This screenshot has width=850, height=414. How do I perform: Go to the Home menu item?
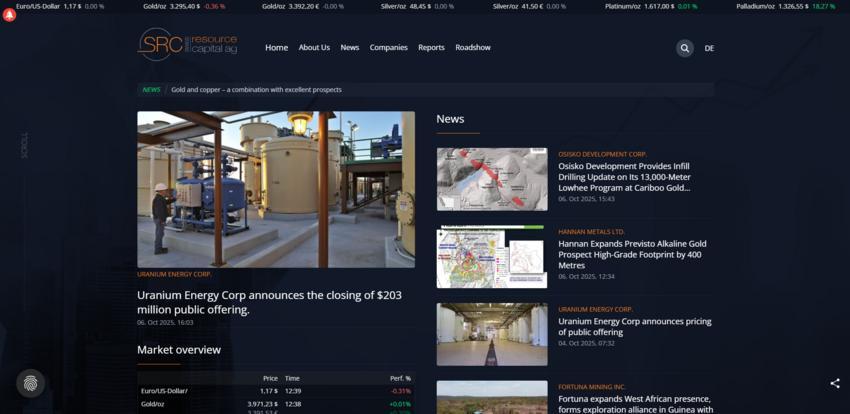[276, 48]
